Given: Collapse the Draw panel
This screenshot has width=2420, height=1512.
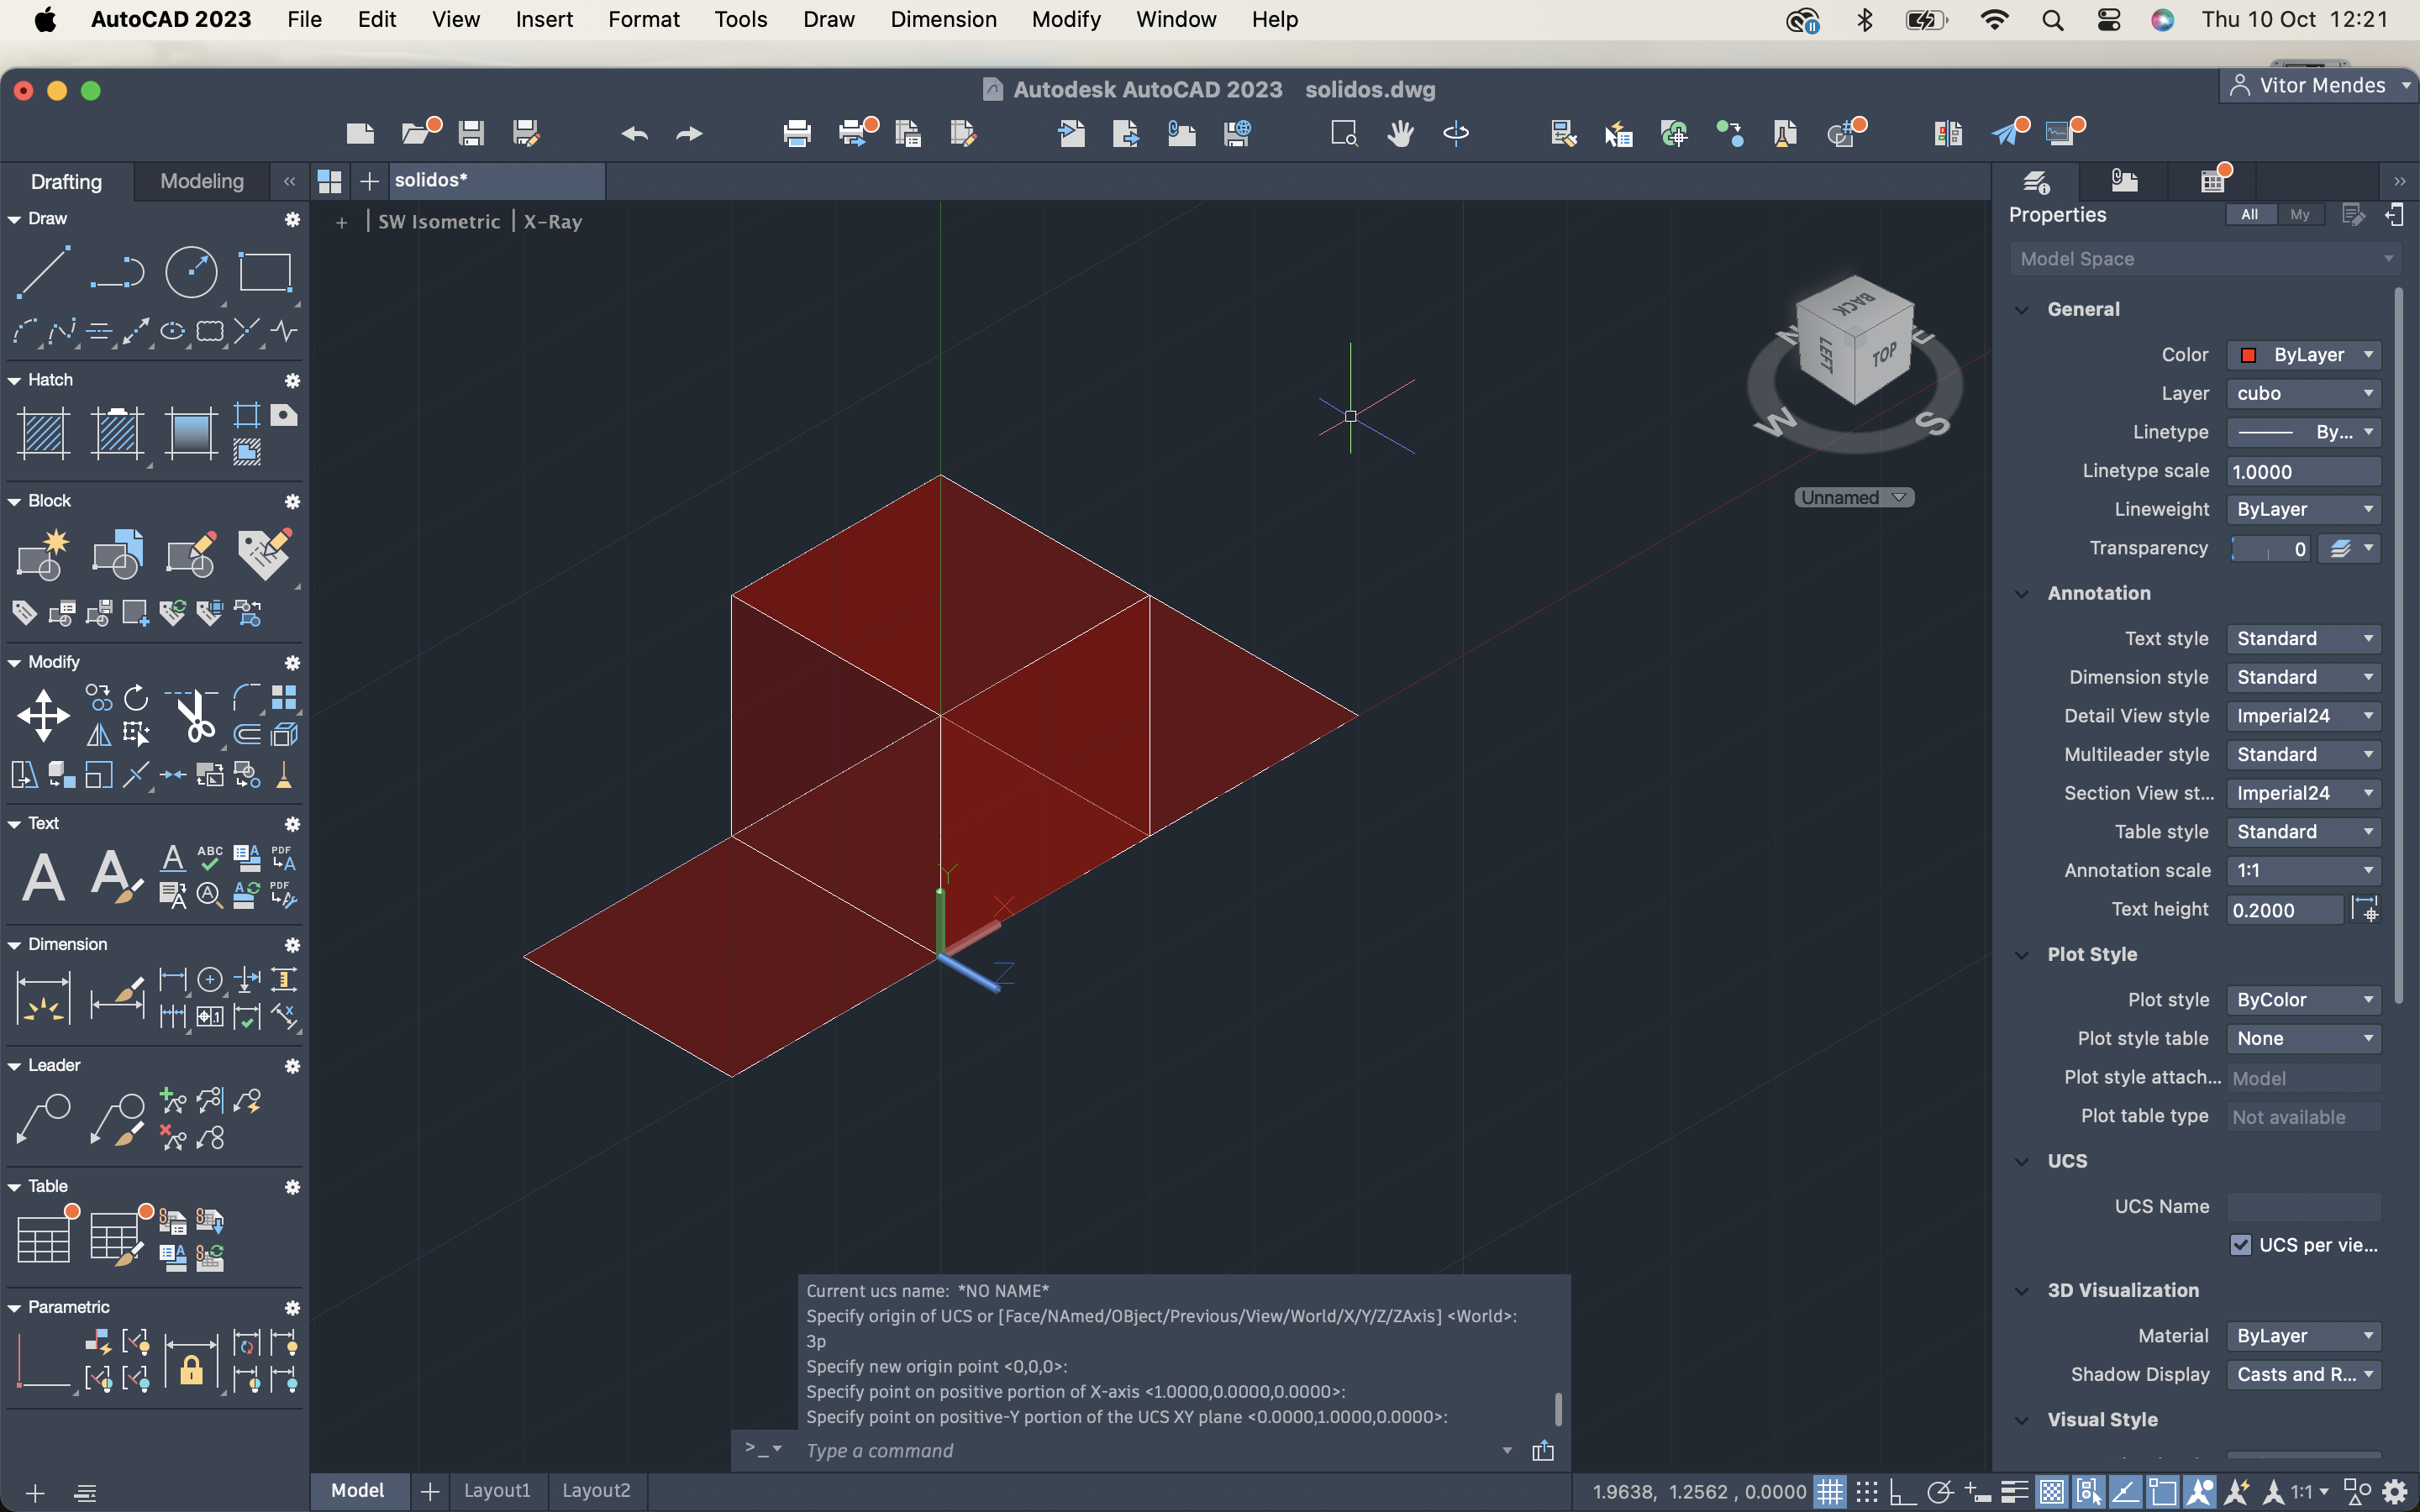Looking at the screenshot, I should tap(14, 219).
